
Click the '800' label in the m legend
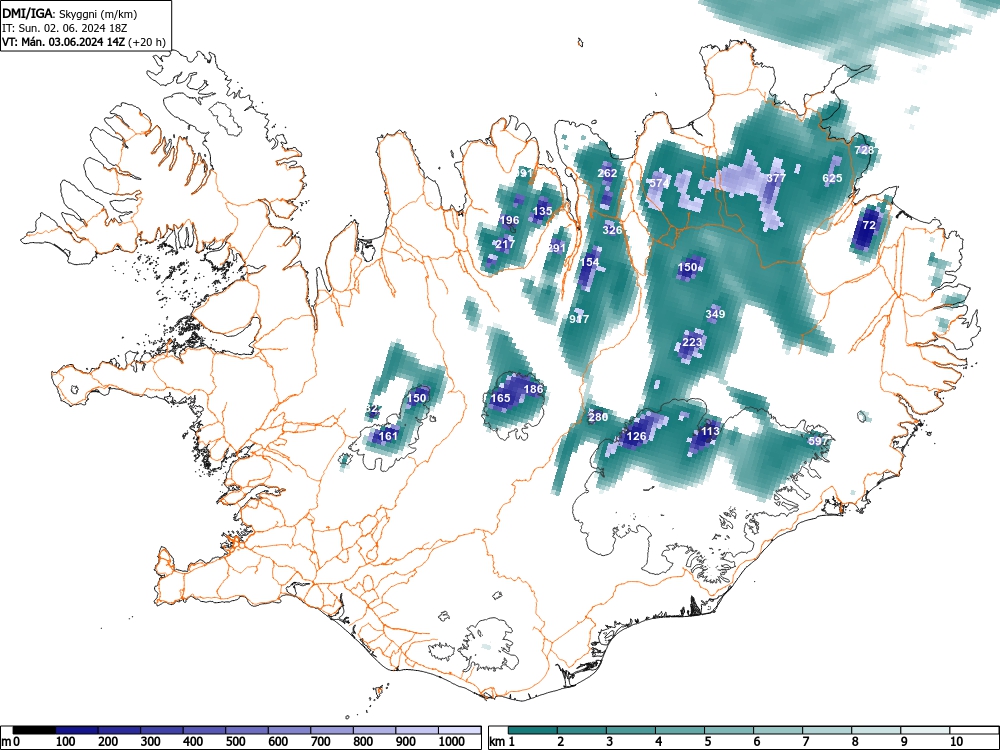coord(364,742)
